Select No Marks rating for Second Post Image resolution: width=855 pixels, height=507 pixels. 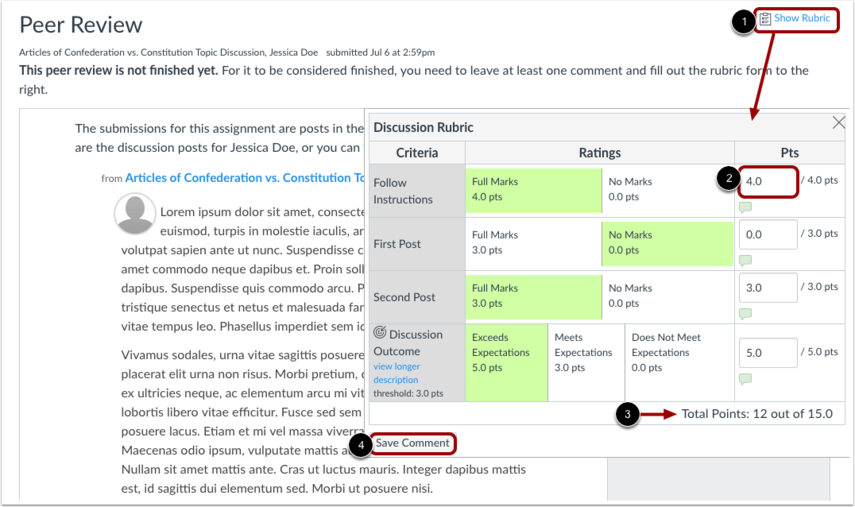pos(668,297)
